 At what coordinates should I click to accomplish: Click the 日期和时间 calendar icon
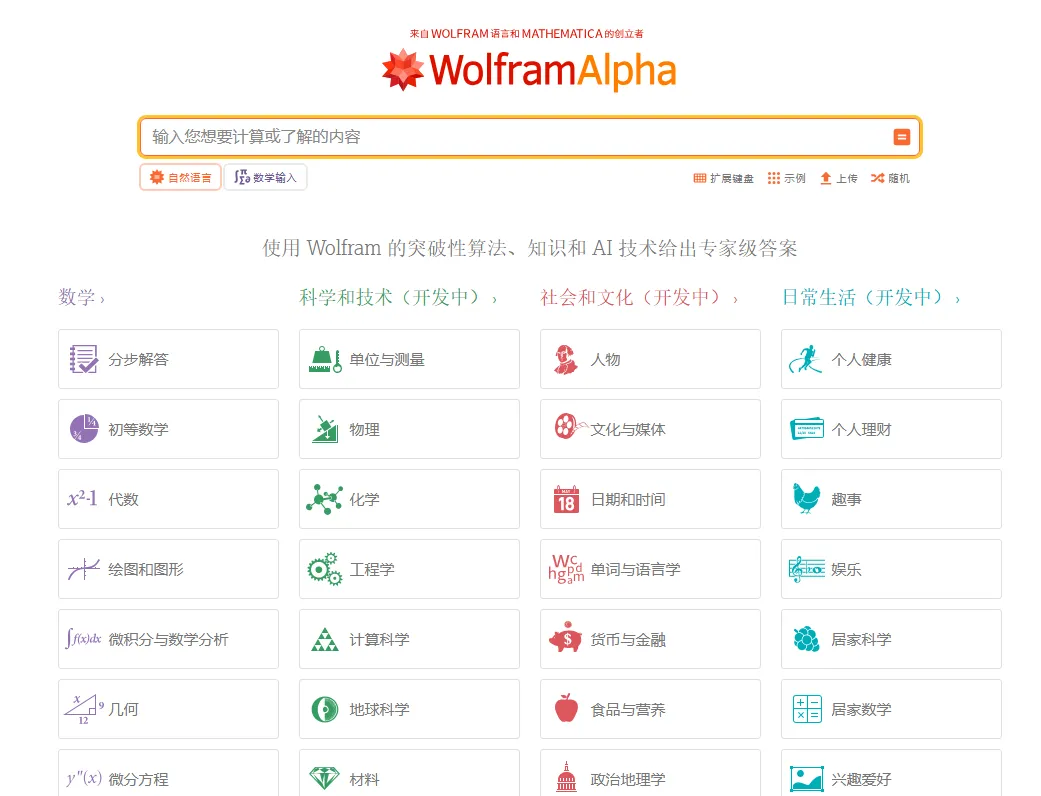(x=566, y=499)
